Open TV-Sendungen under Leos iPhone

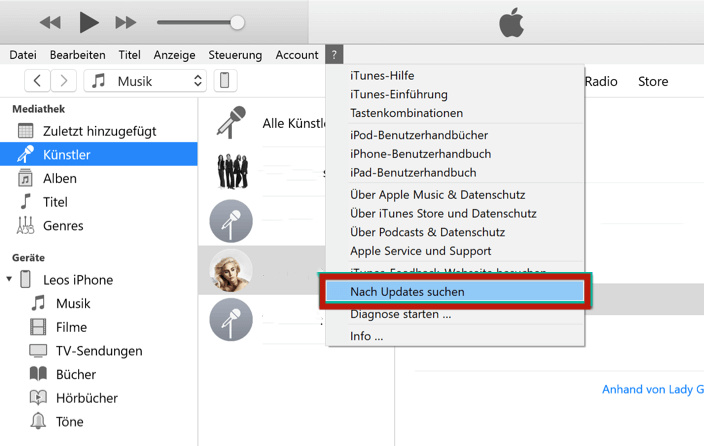(99, 351)
